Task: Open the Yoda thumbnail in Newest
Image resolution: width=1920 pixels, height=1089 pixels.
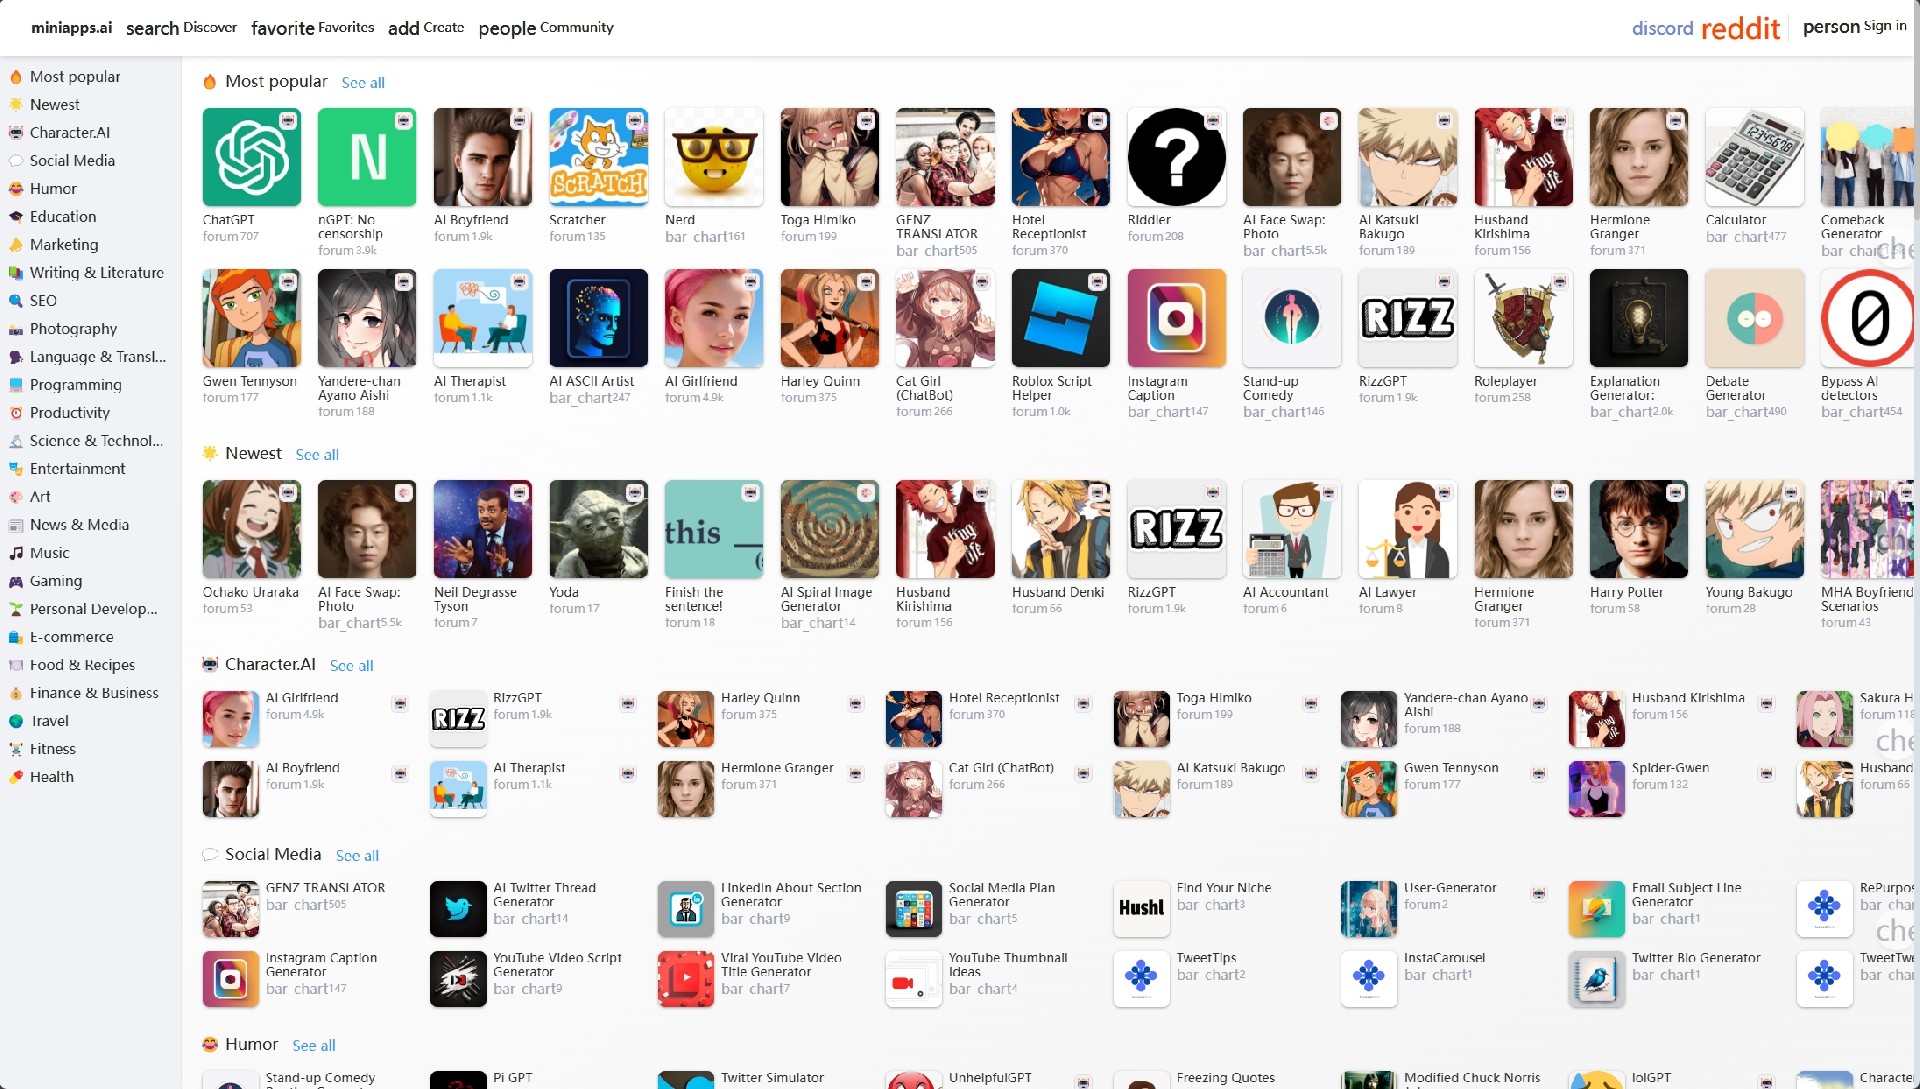Action: coord(598,529)
